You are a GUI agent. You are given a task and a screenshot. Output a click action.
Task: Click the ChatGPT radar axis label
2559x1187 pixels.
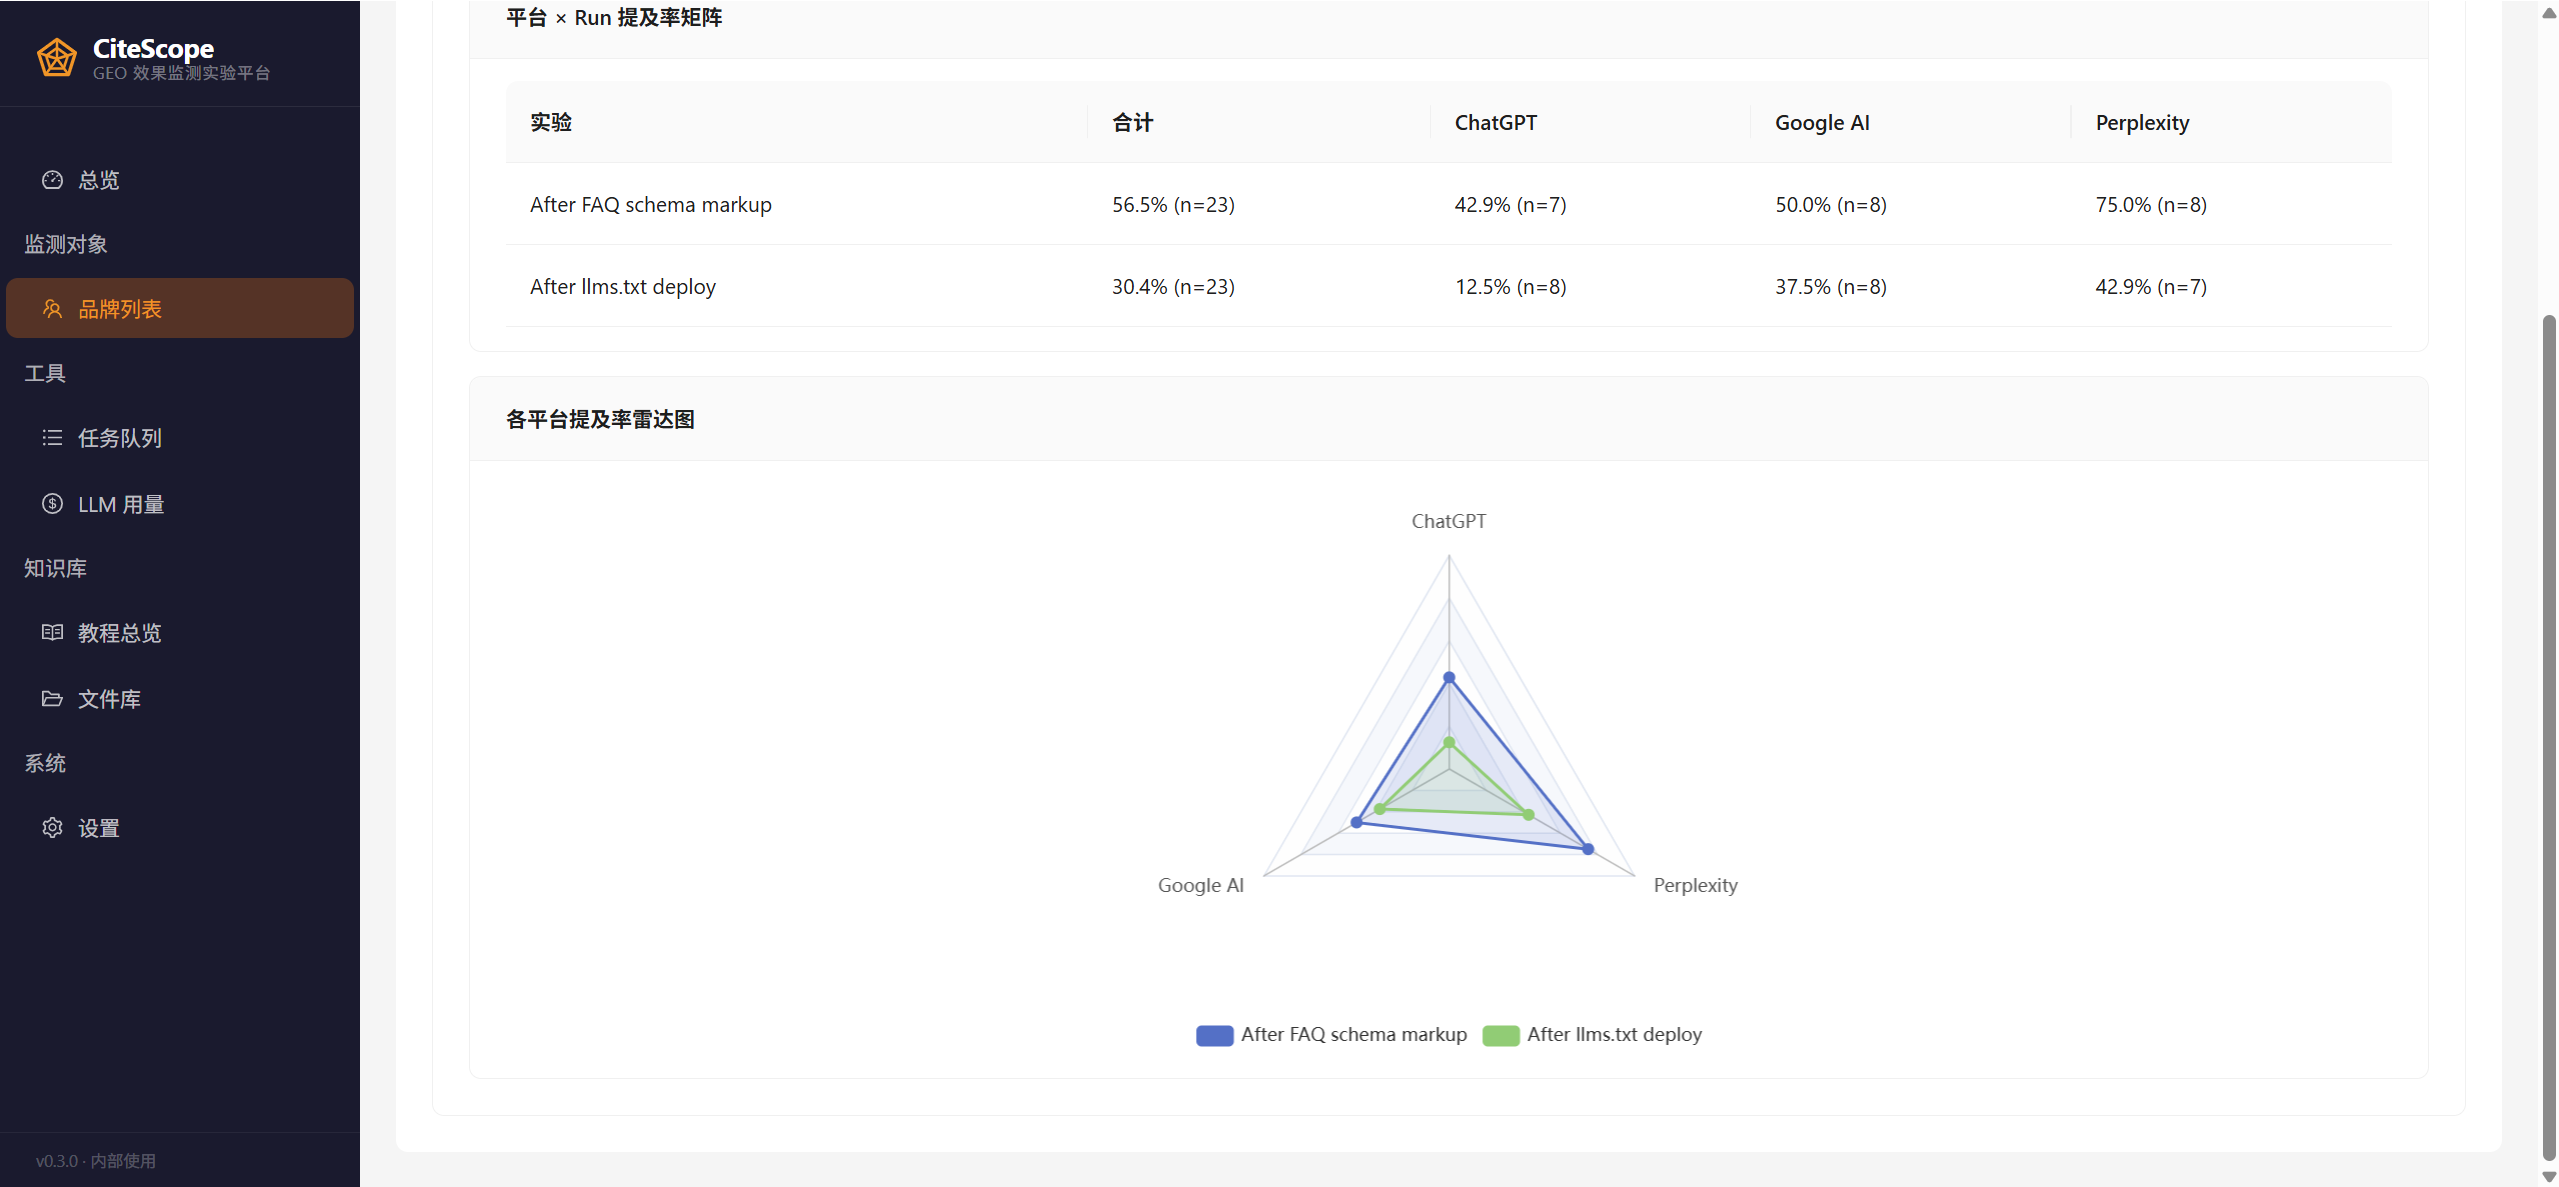coord(1448,521)
